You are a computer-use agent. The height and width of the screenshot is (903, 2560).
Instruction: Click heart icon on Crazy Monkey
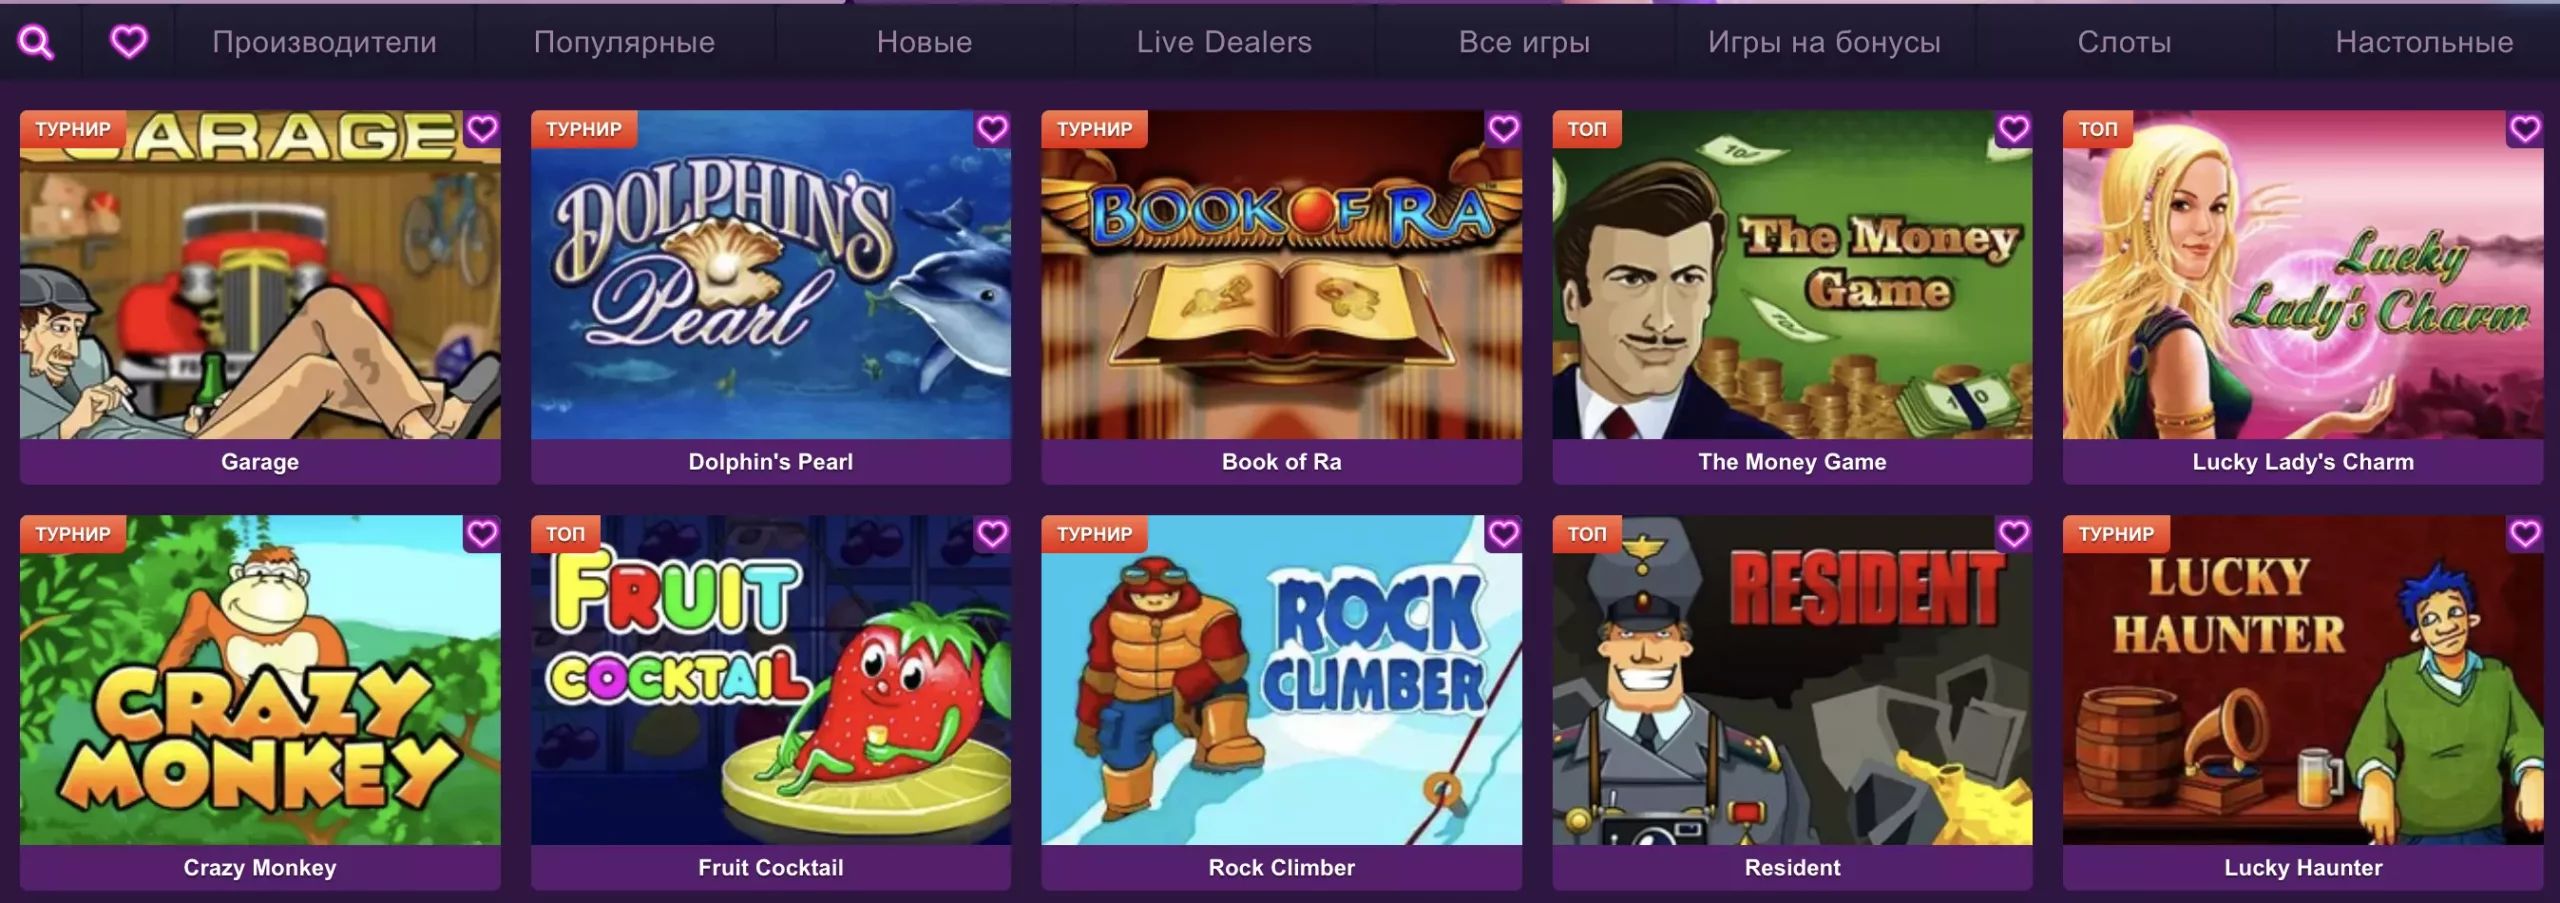pyautogui.click(x=482, y=535)
